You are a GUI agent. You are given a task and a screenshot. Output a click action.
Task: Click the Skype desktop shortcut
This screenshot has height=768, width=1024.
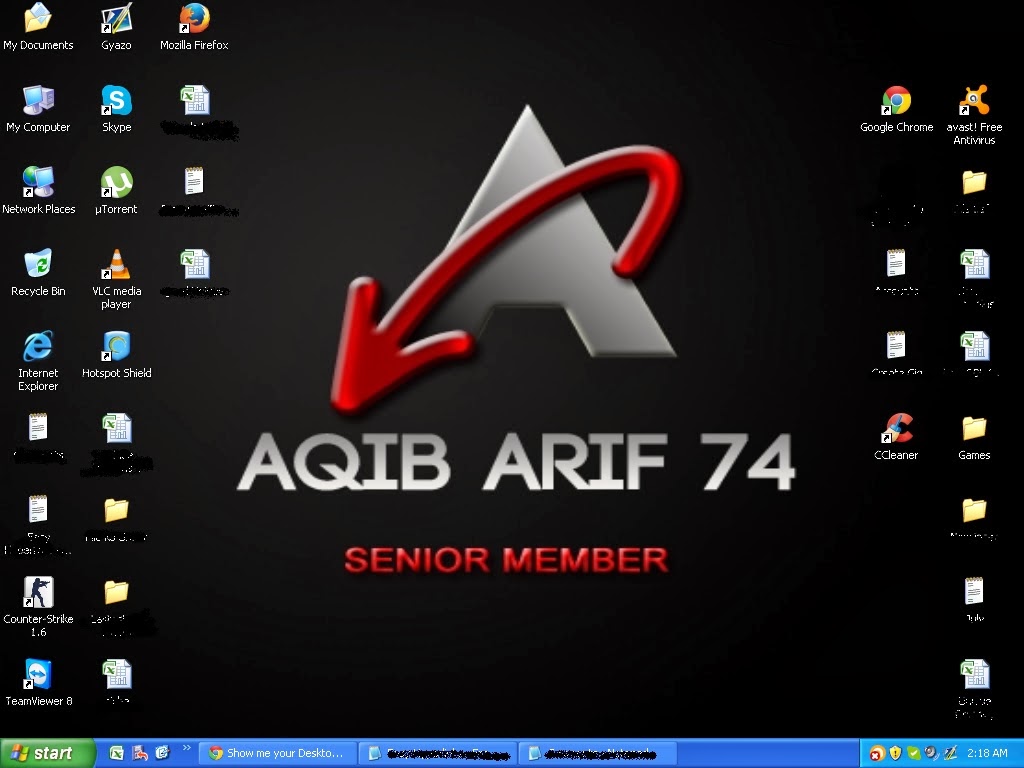pyautogui.click(x=116, y=108)
